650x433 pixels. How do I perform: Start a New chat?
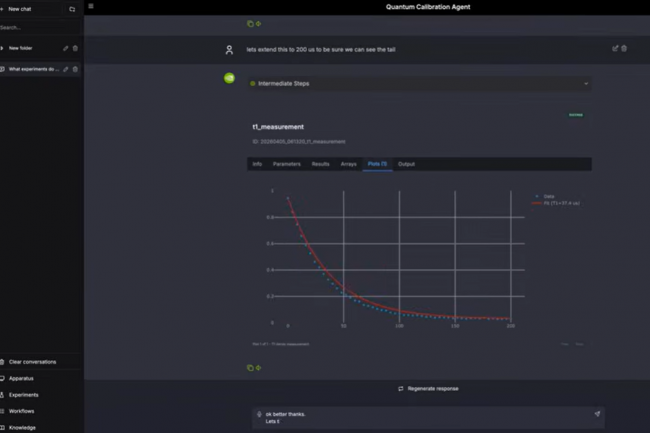[x=20, y=9]
